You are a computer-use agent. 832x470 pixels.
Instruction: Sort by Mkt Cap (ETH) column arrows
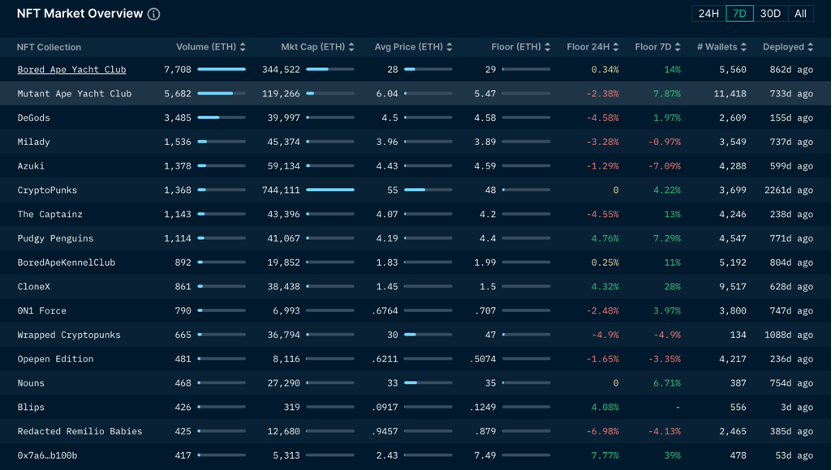tap(352, 47)
